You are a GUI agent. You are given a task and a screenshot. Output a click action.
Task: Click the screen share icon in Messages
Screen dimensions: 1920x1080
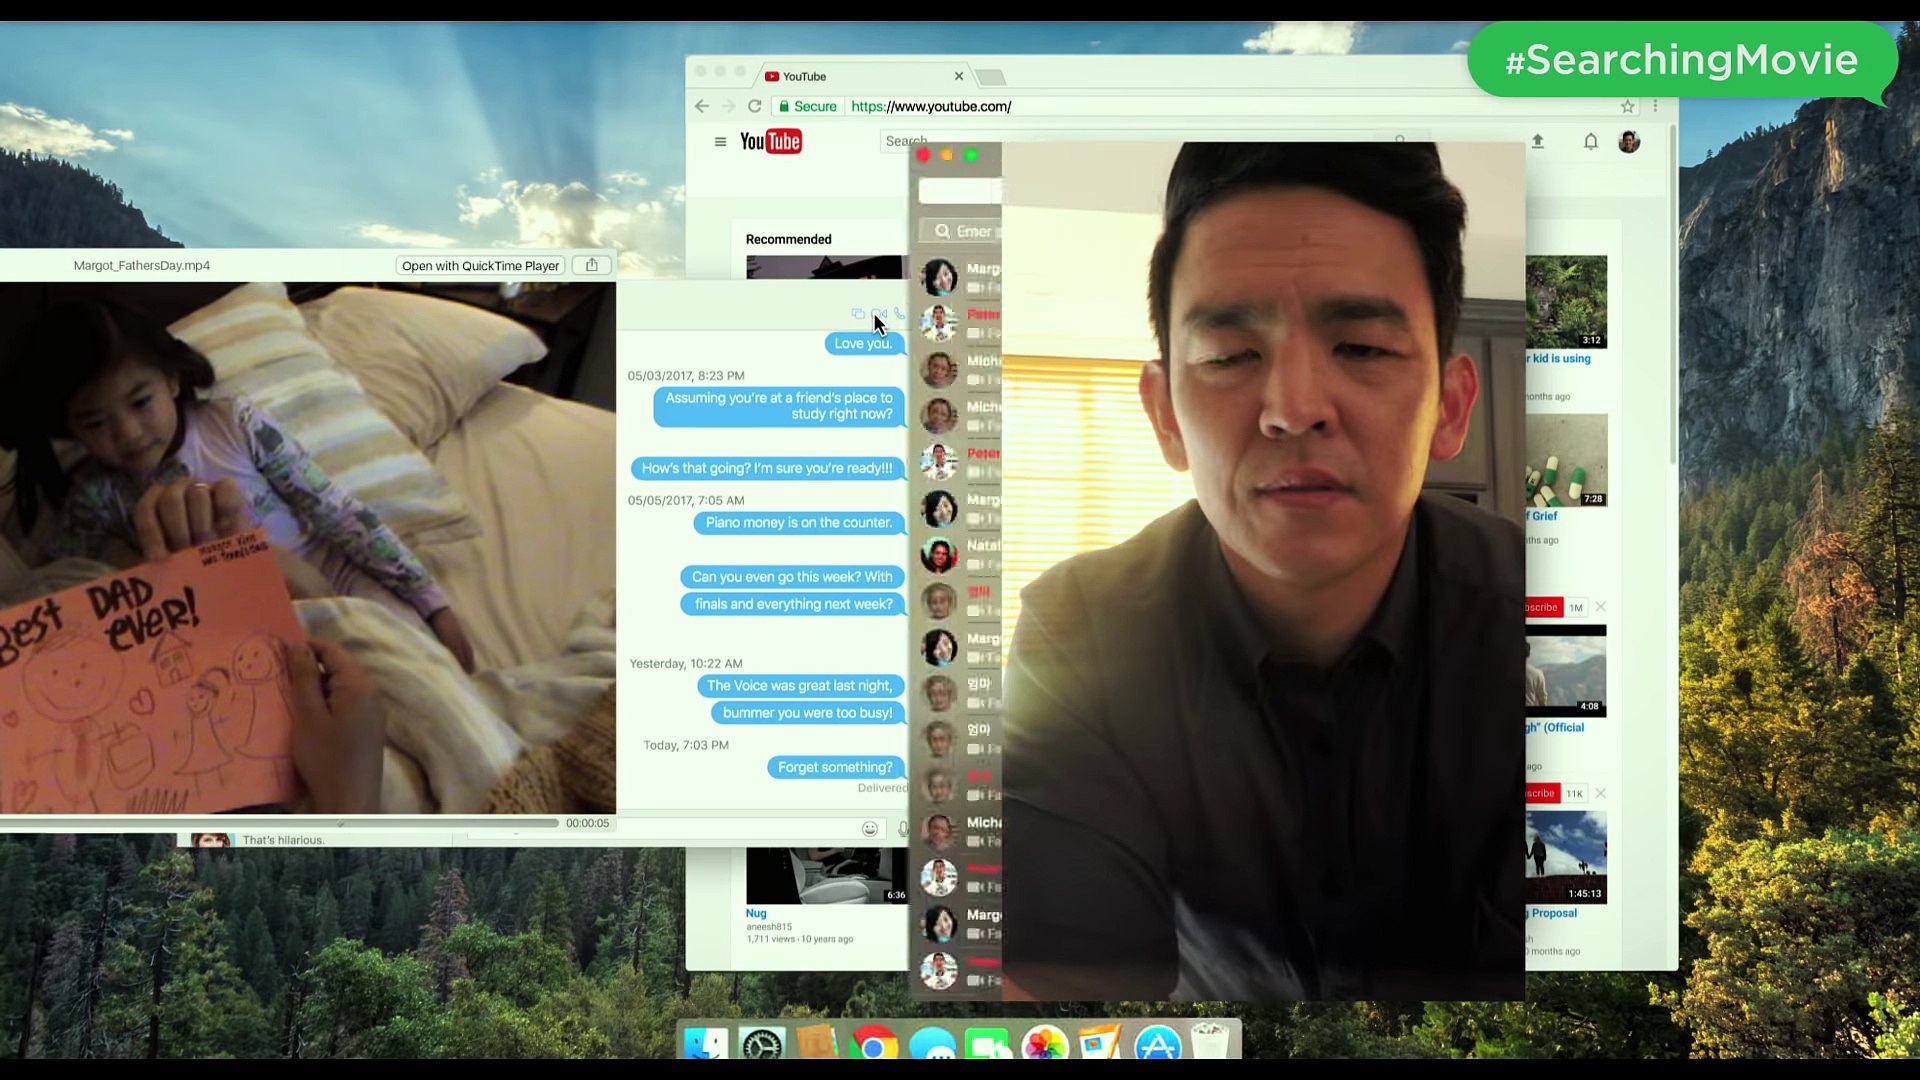(858, 314)
